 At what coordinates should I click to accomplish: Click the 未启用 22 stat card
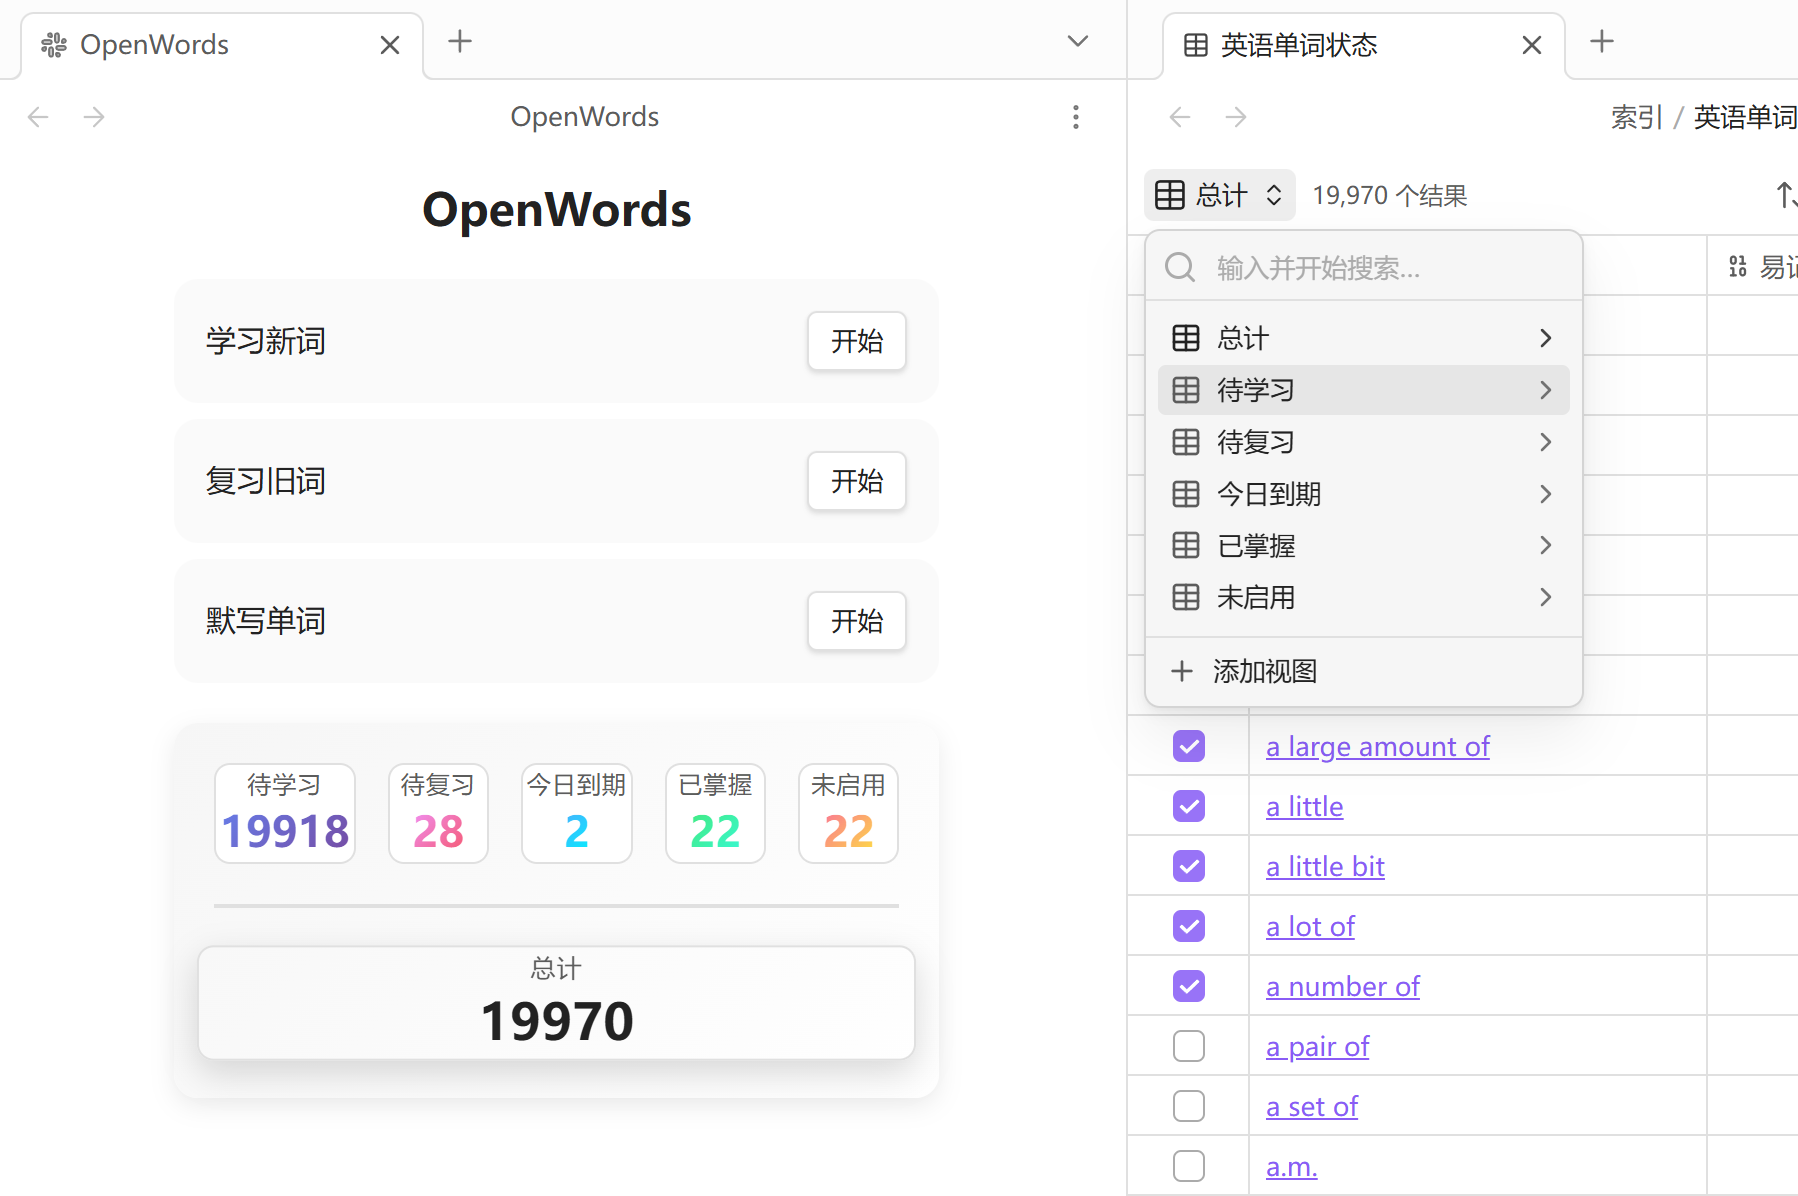point(848,813)
